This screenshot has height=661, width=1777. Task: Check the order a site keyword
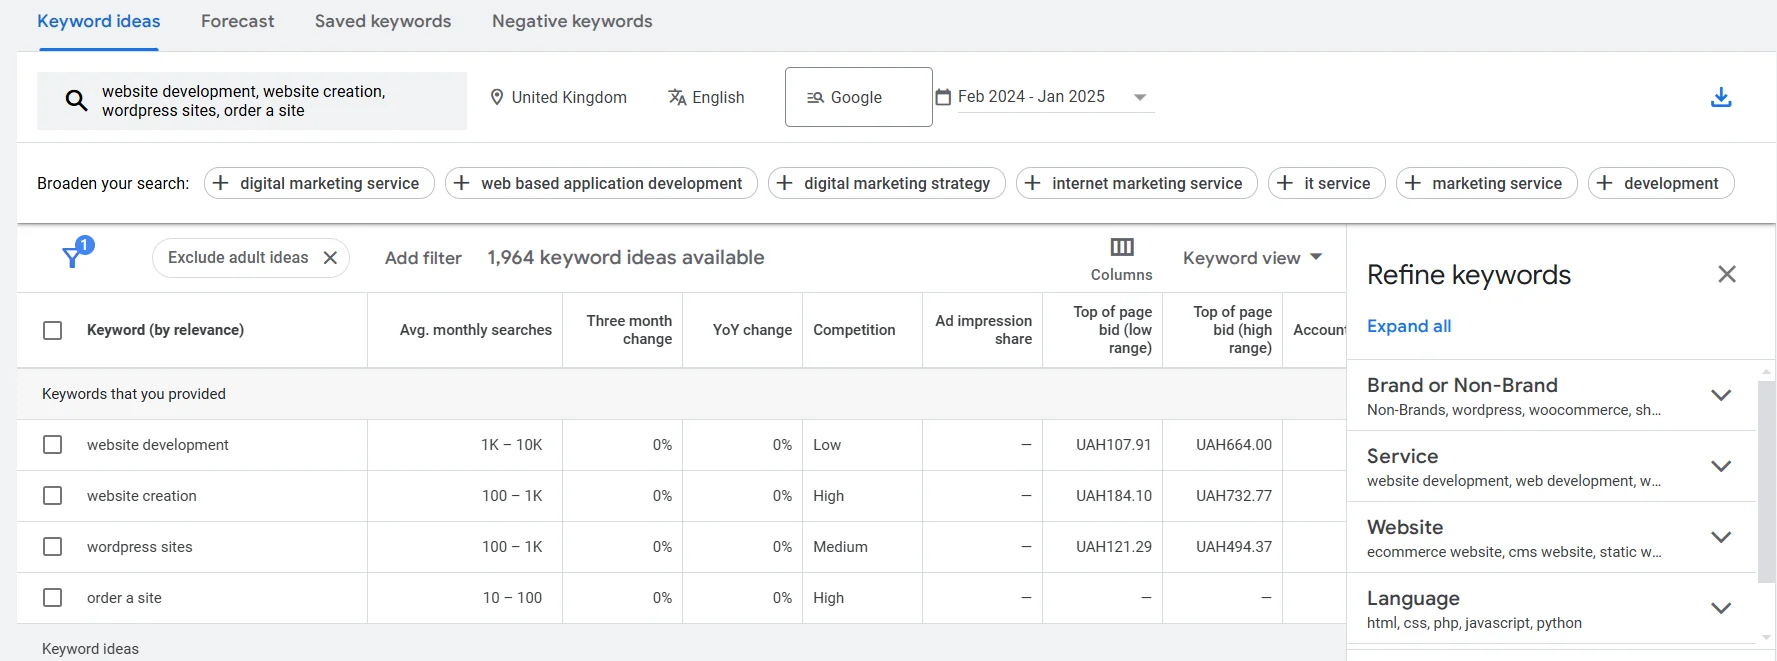[53, 598]
